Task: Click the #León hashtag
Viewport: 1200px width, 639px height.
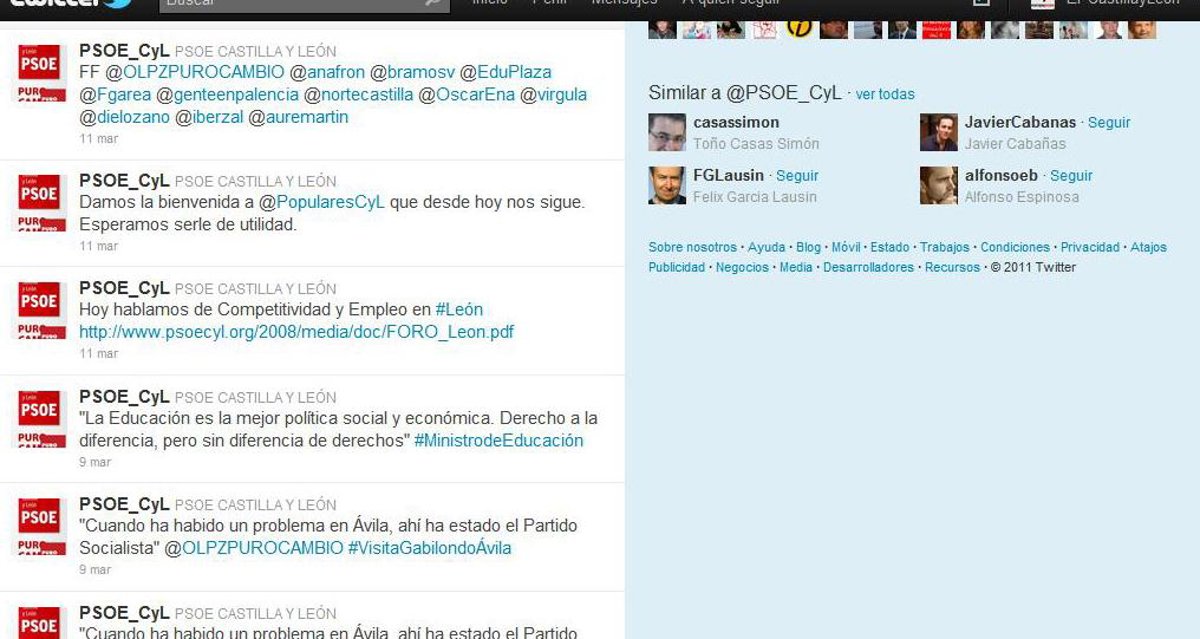Action: click(459, 310)
